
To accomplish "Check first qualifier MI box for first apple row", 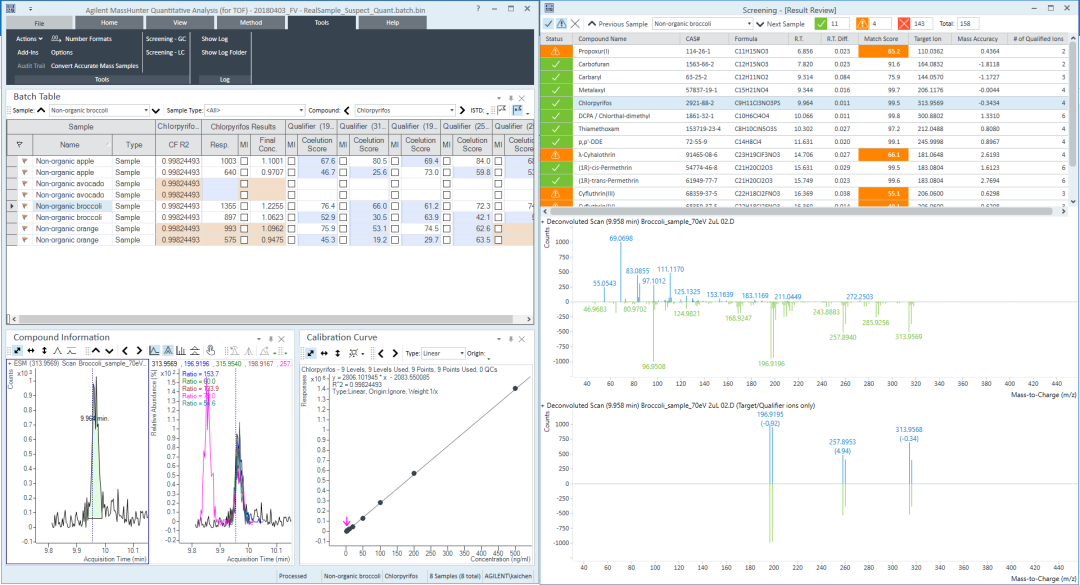I will pos(291,161).
